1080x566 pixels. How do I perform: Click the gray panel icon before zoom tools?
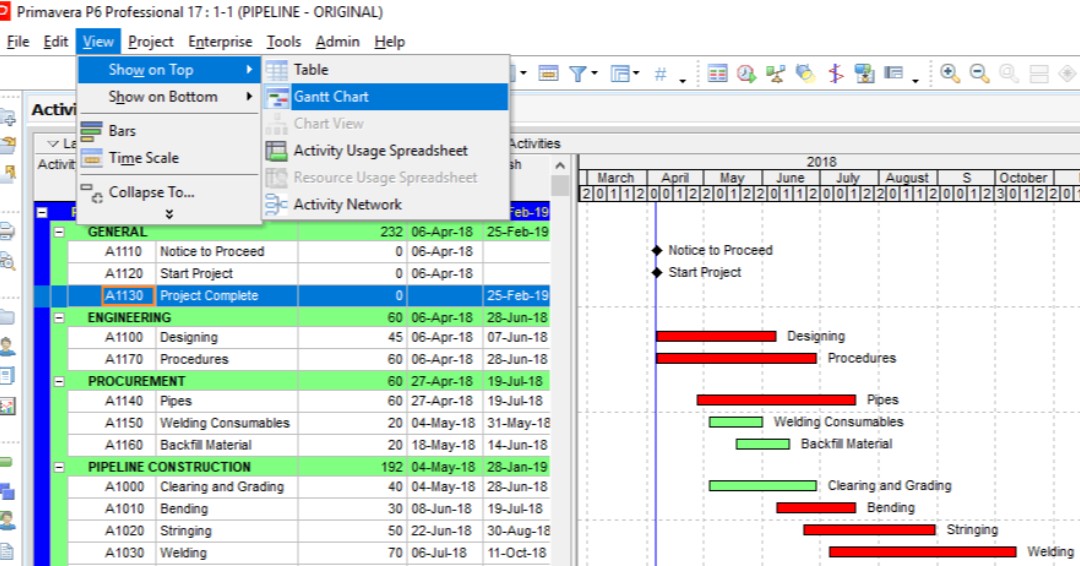coord(893,72)
